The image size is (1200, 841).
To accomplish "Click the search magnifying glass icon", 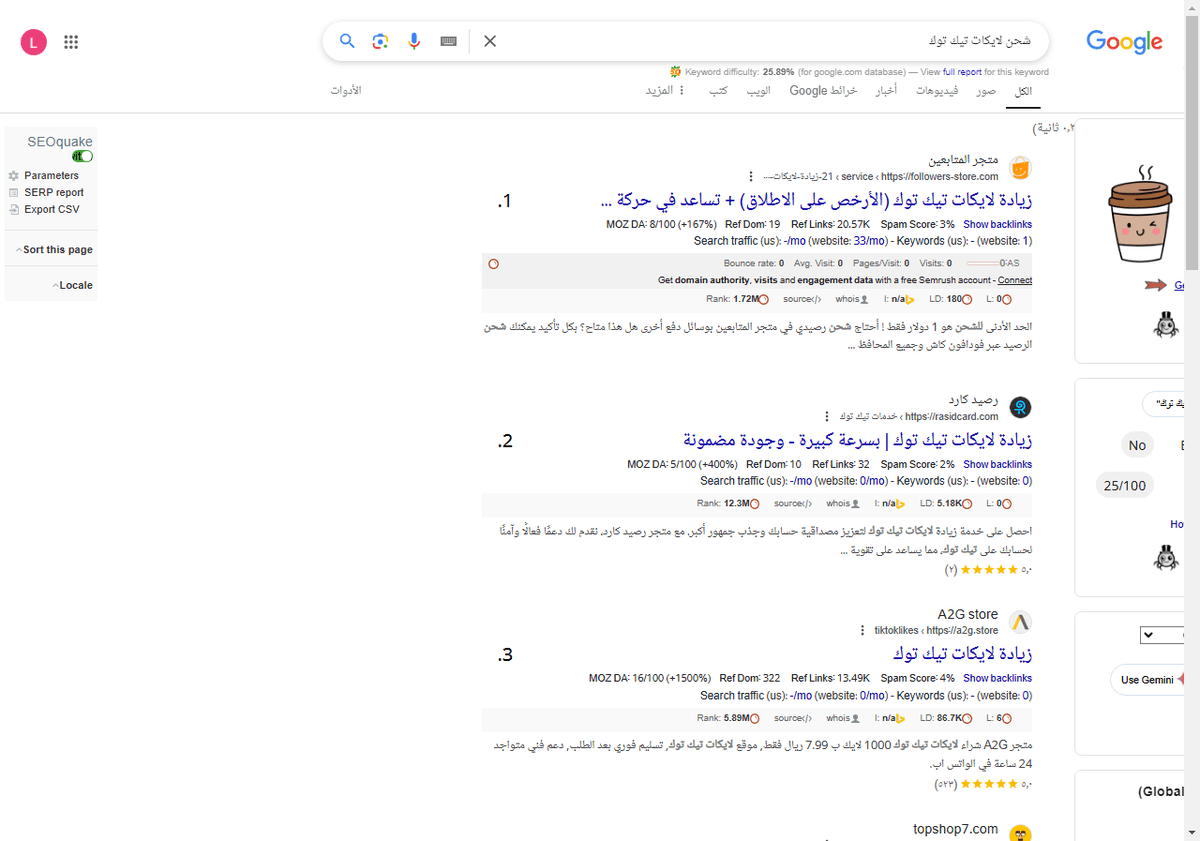I will [347, 41].
